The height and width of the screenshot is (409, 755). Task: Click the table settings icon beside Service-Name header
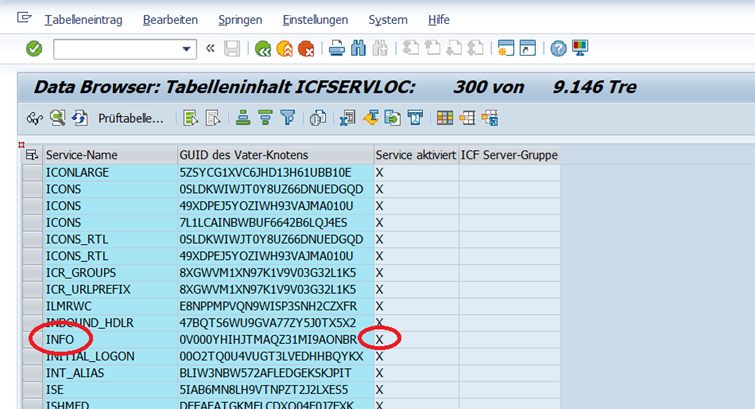pyautogui.click(x=32, y=155)
